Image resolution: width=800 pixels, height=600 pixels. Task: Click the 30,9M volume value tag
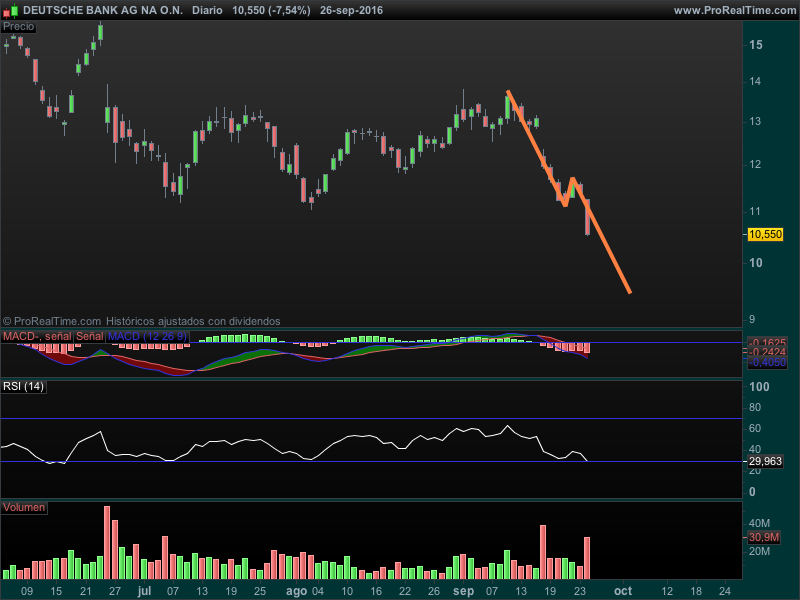(764, 537)
